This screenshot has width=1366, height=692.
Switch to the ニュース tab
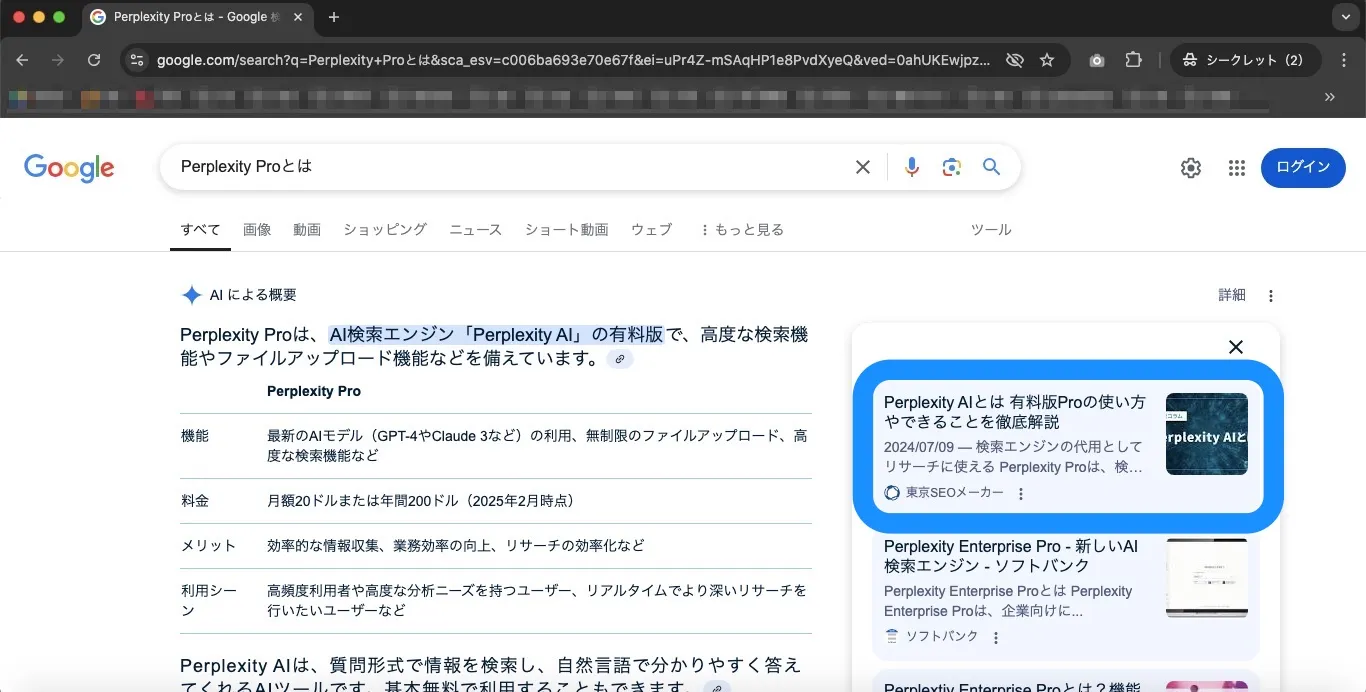tap(475, 230)
